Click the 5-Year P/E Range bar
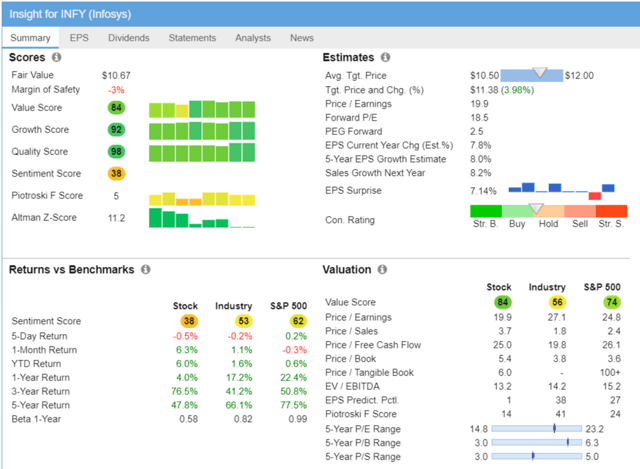The height and width of the screenshot is (469, 640). (x=537, y=429)
